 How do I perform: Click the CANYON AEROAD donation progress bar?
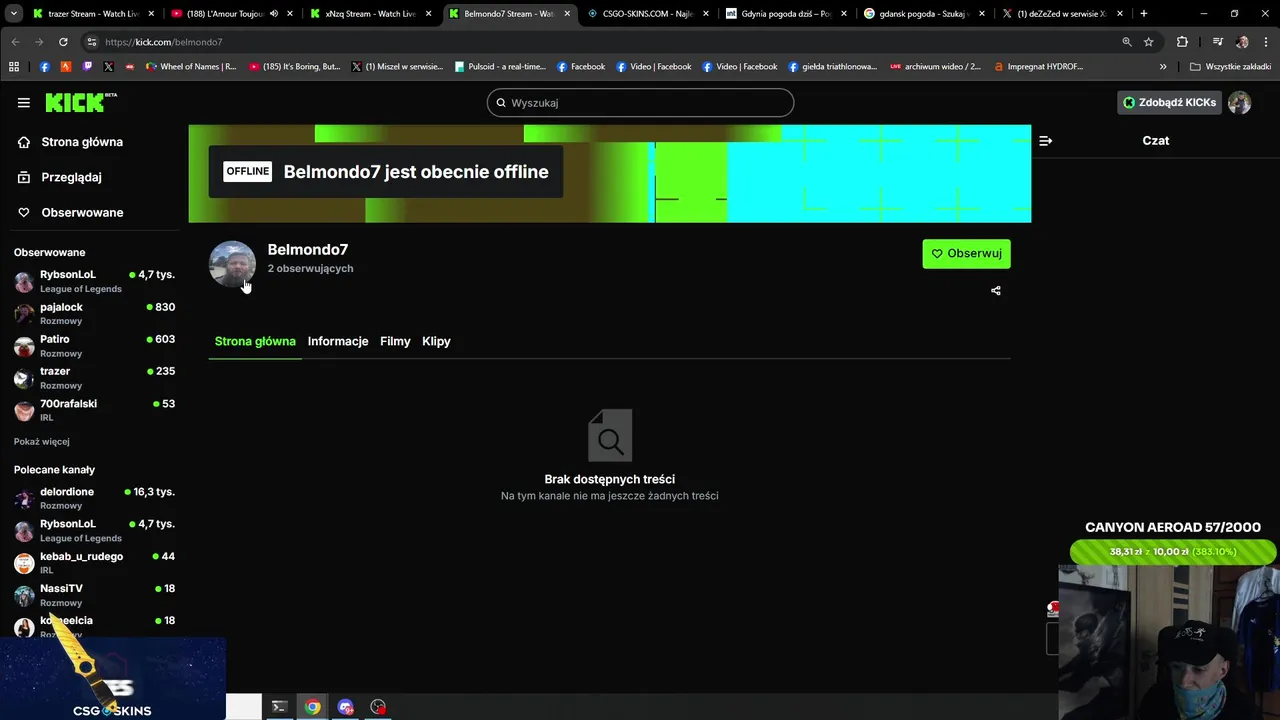click(1173, 552)
